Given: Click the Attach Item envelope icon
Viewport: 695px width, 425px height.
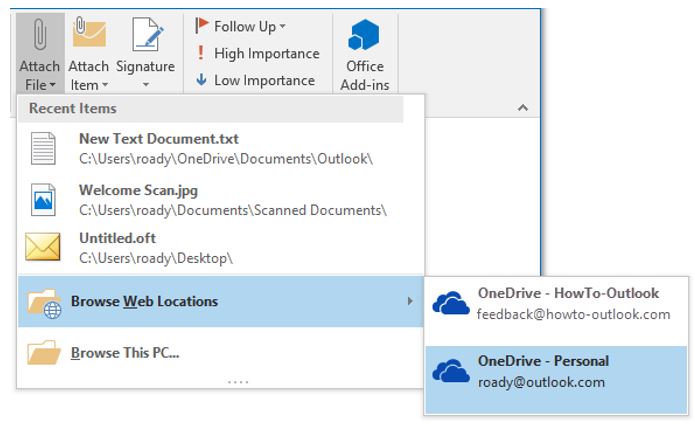Looking at the screenshot, I should [x=89, y=32].
